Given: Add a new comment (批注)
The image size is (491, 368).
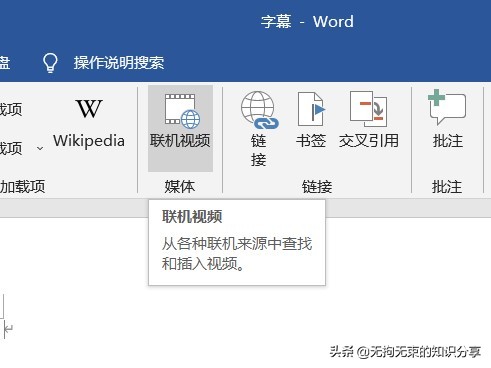Looking at the screenshot, I should pos(448,119).
